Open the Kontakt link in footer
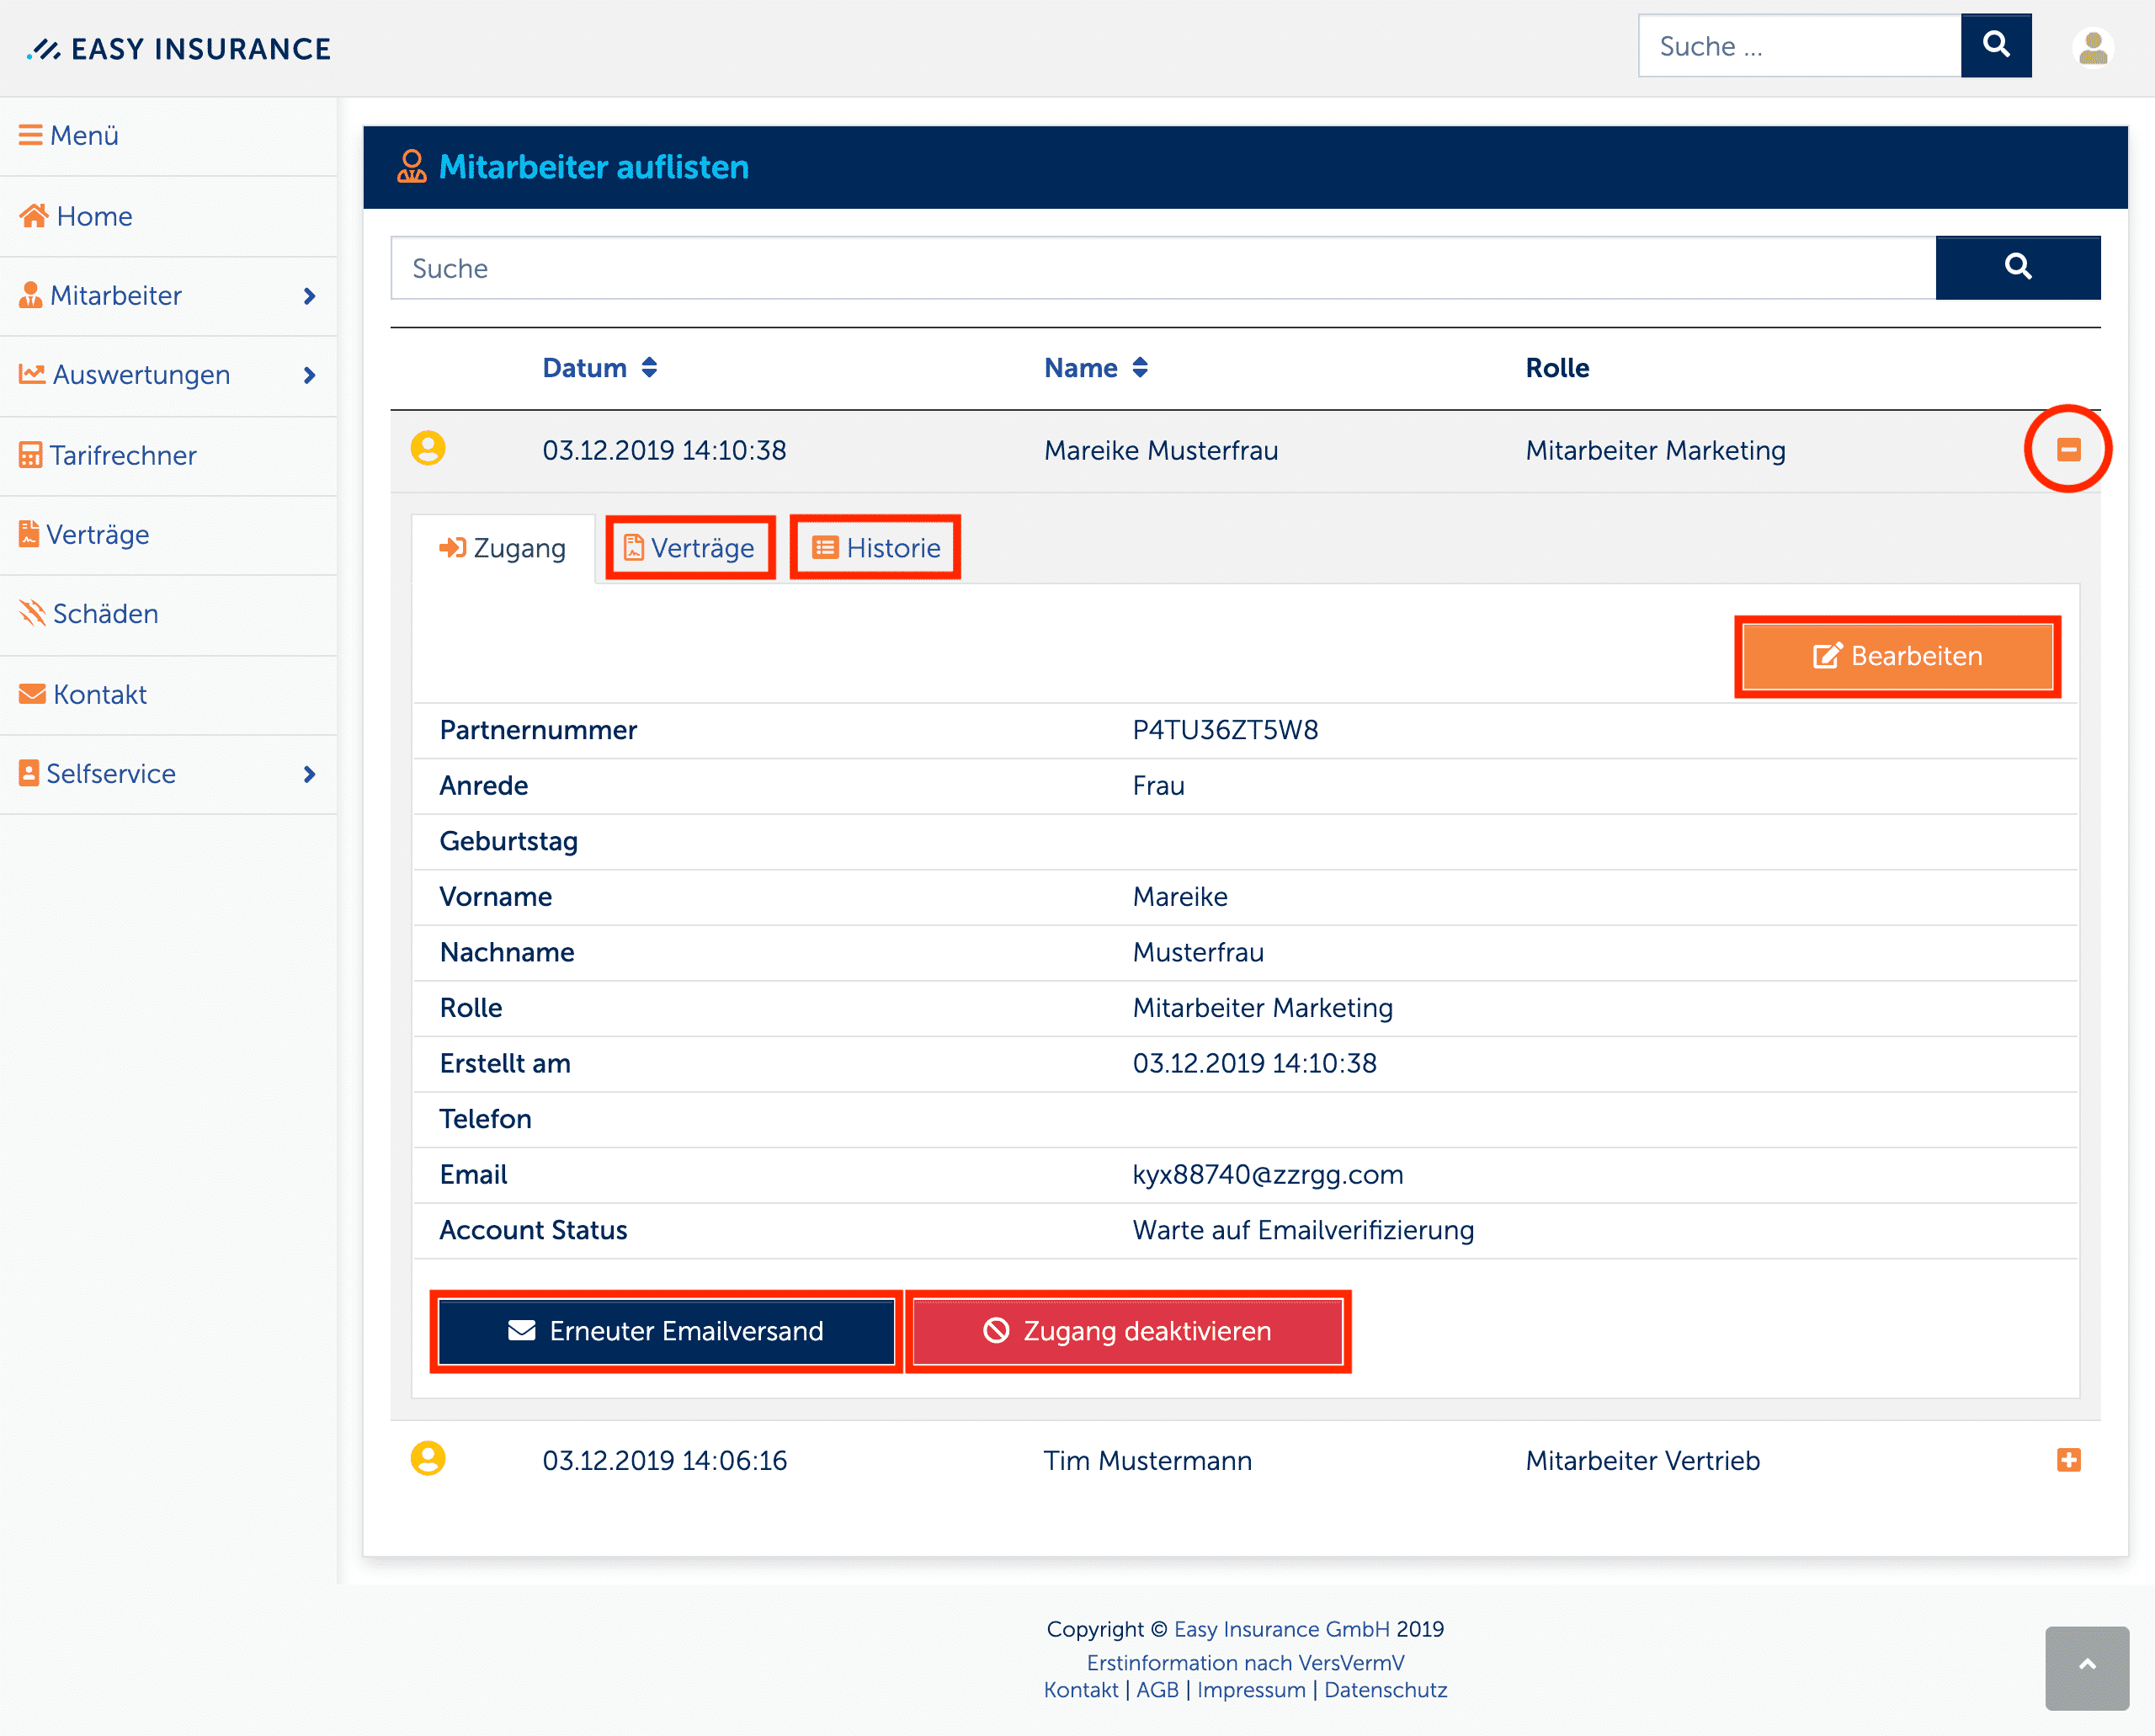Image resolution: width=2155 pixels, height=1736 pixels. [1080, 1690]
